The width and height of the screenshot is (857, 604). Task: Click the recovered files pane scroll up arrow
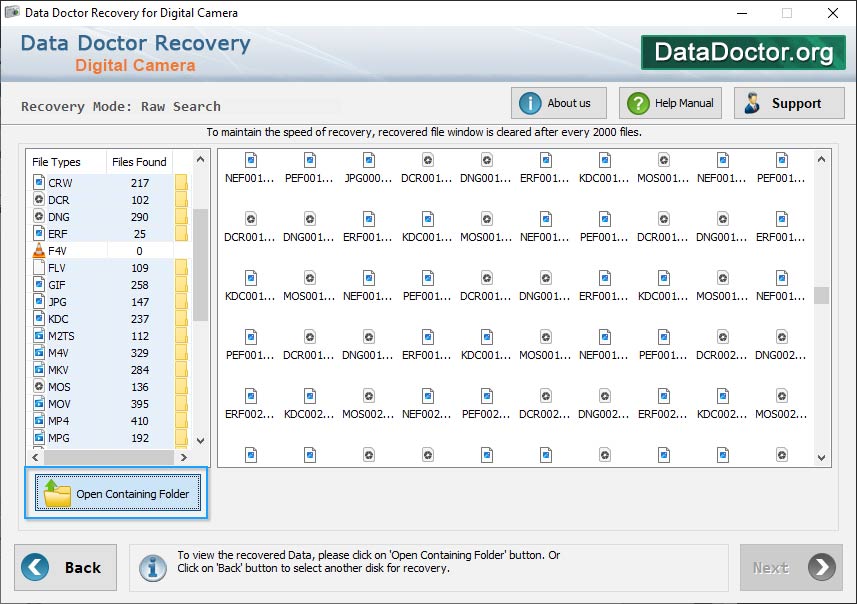click(821, 160)
